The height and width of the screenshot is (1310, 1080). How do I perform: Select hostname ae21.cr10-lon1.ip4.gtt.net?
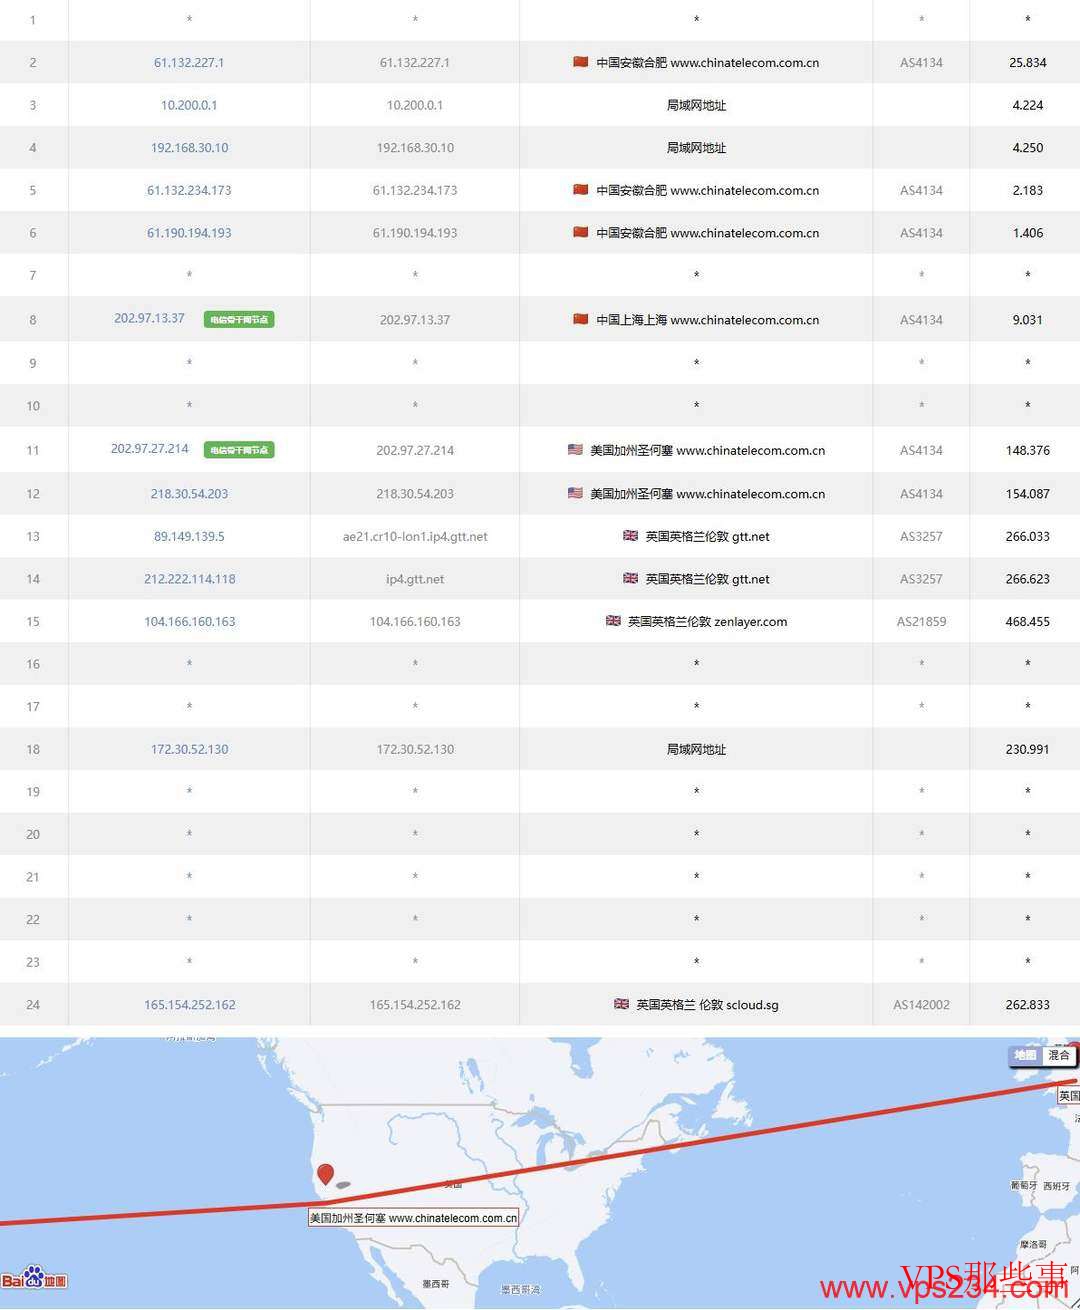coord(415,537)
